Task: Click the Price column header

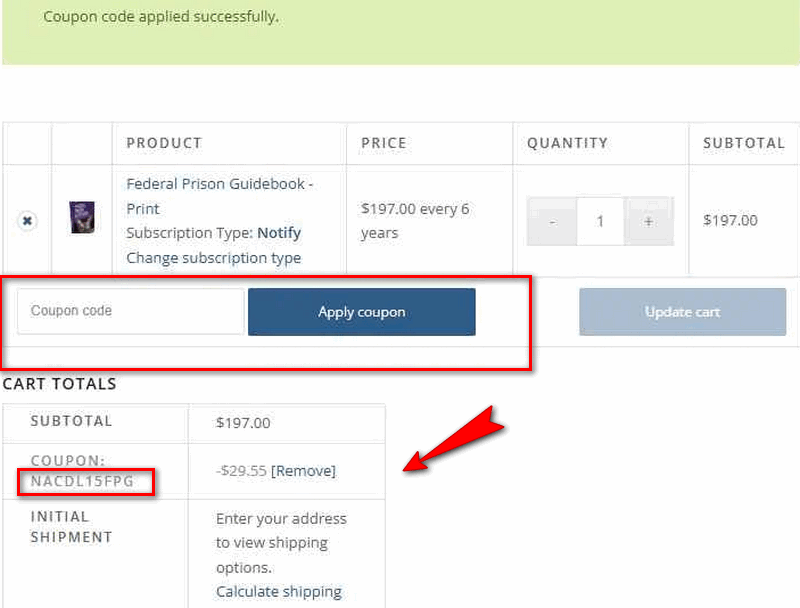Action: pos(384,143)
